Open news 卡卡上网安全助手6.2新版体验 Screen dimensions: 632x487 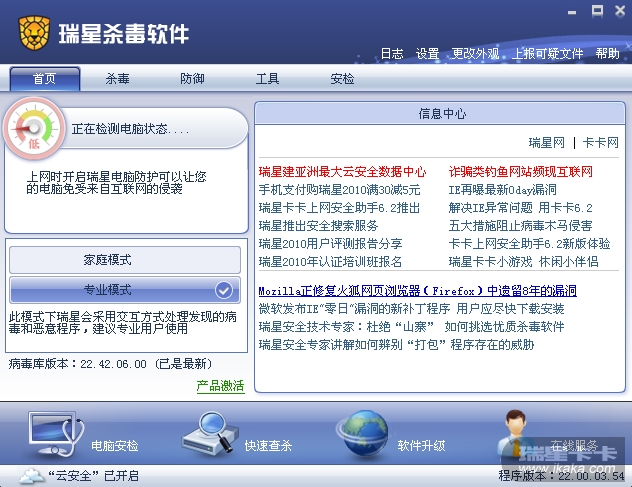click(x=530, y=244)
